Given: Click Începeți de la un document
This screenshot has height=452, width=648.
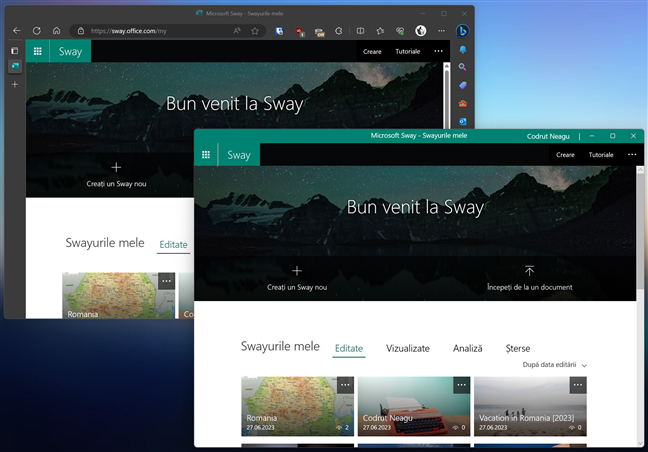Looking at the screenshot, I should tap(529, 278).
